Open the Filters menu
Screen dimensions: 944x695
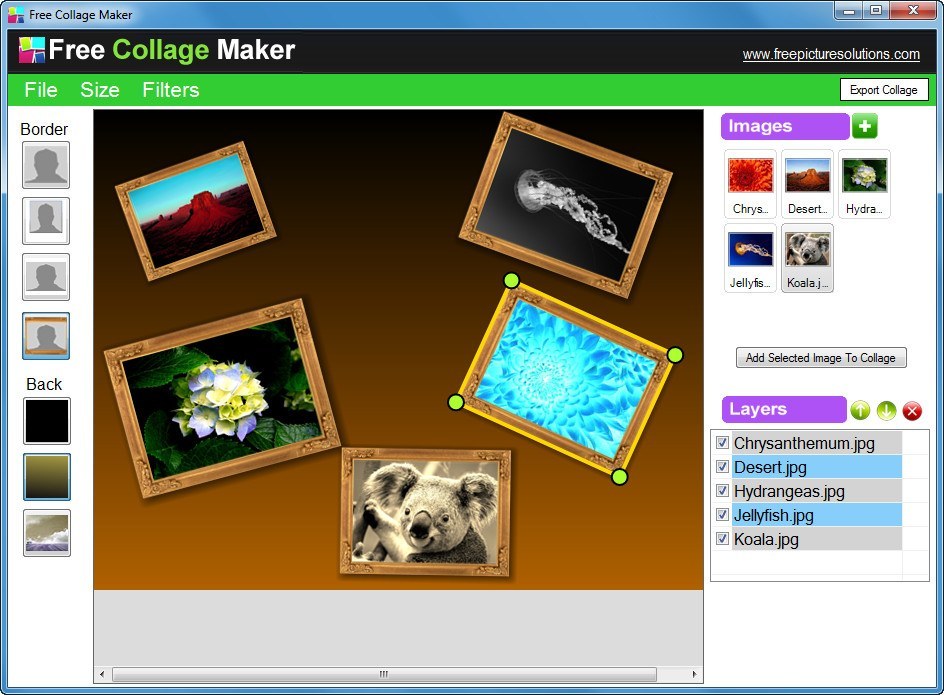pyautogui.click(x=170, y=90)
